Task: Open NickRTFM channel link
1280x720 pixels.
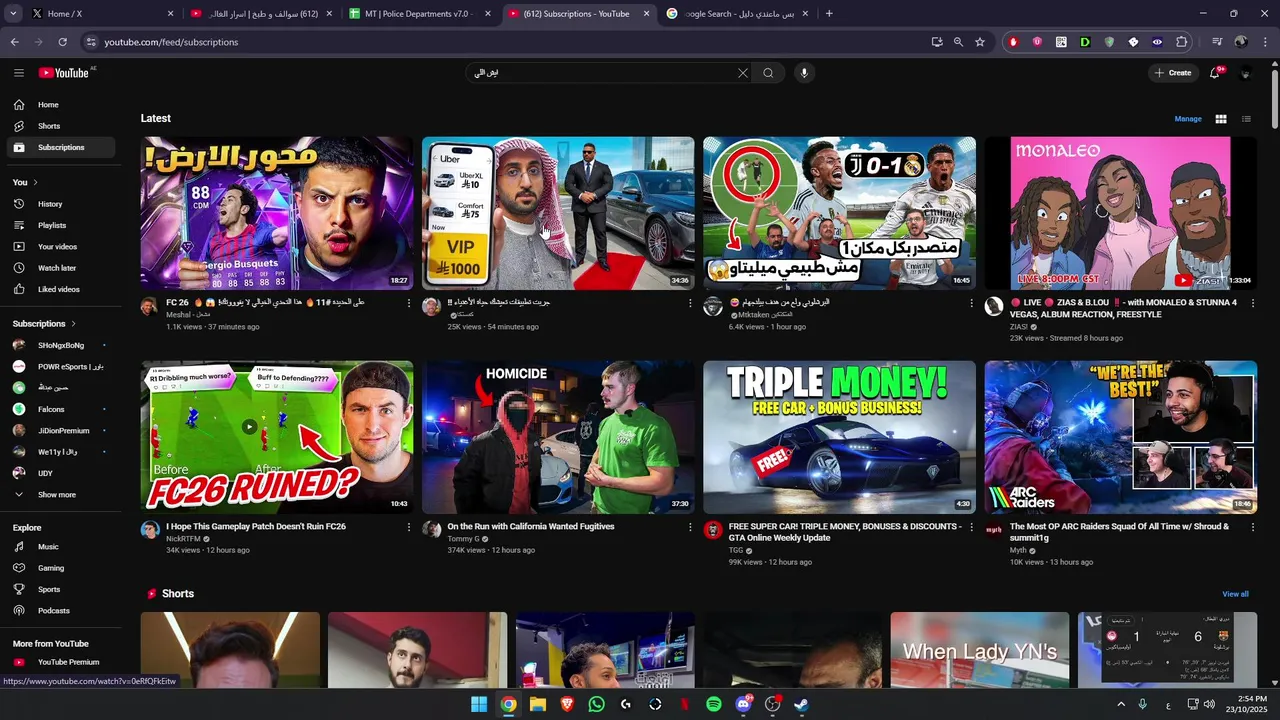Action: pos(182,539)
